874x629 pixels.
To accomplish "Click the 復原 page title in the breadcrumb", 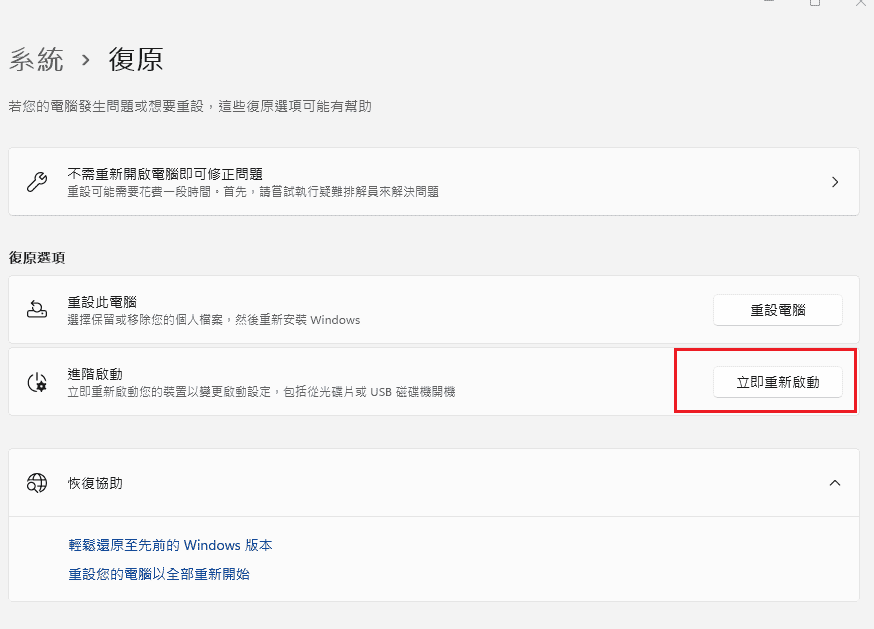I will point(135,60).
